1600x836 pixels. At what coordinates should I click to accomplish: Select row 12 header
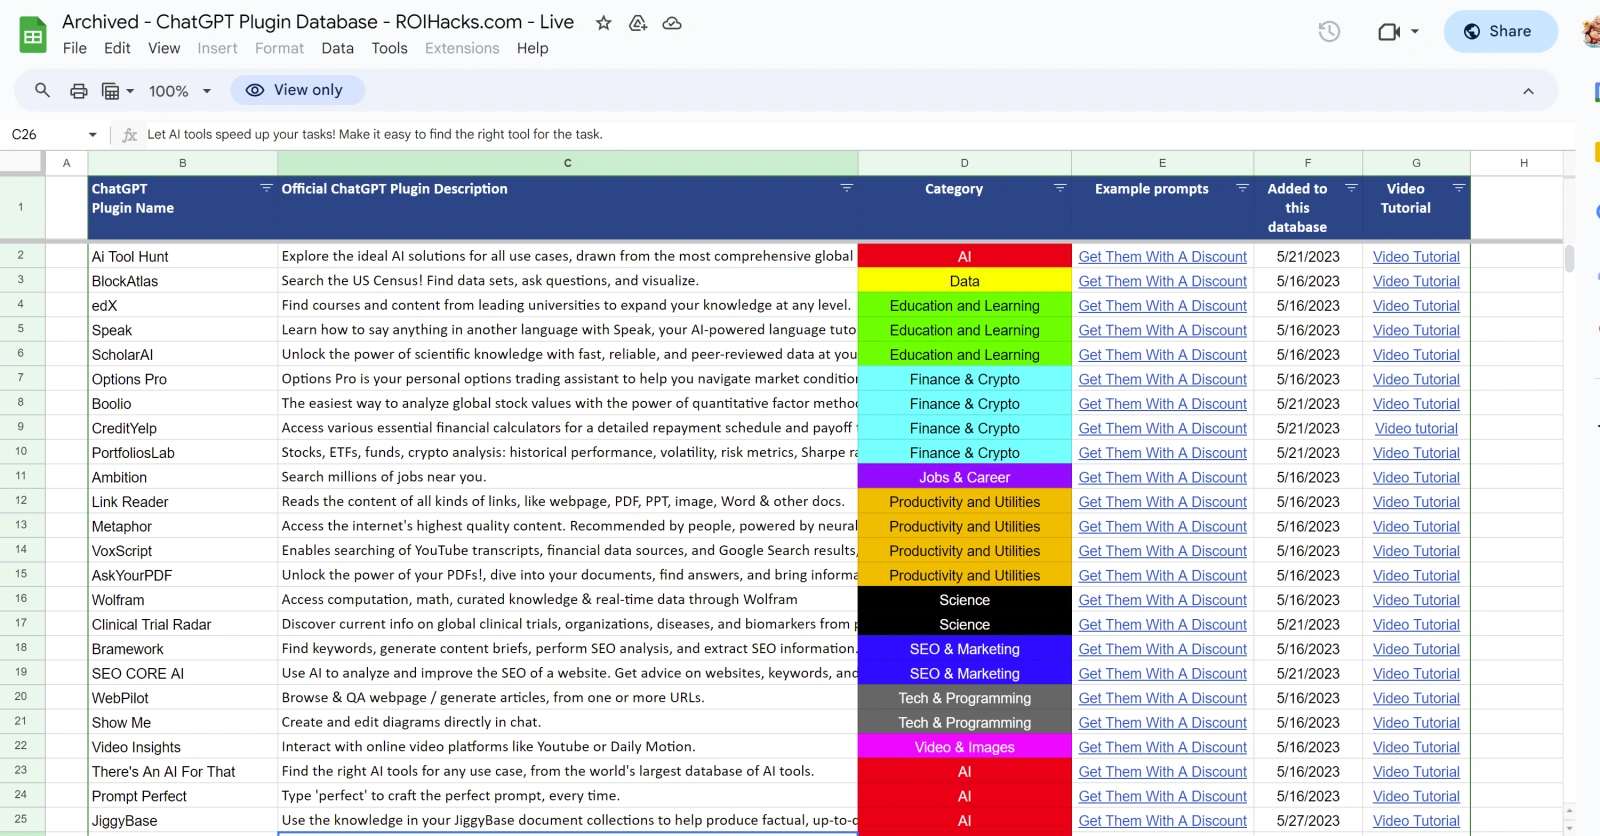coord(21,501)
